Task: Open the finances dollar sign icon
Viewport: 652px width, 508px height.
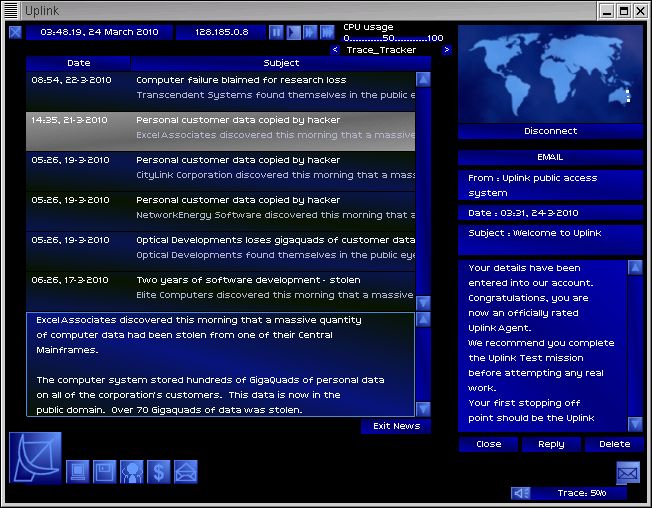Action: coord(159,472)
